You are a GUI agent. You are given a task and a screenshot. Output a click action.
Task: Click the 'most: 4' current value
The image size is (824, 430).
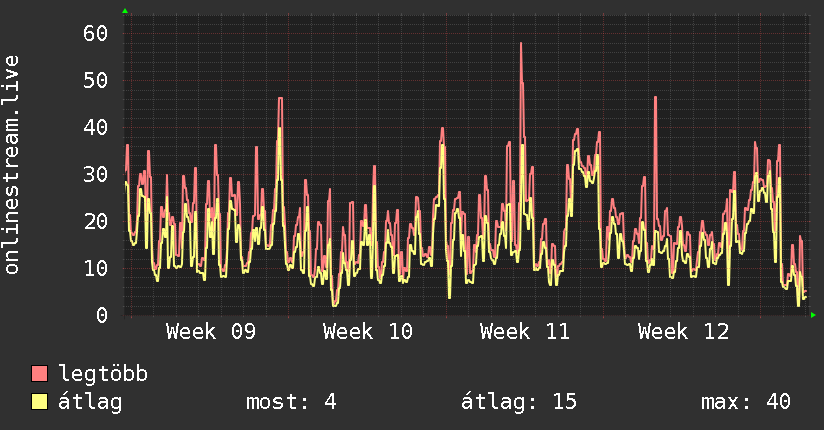pos(291,402)
